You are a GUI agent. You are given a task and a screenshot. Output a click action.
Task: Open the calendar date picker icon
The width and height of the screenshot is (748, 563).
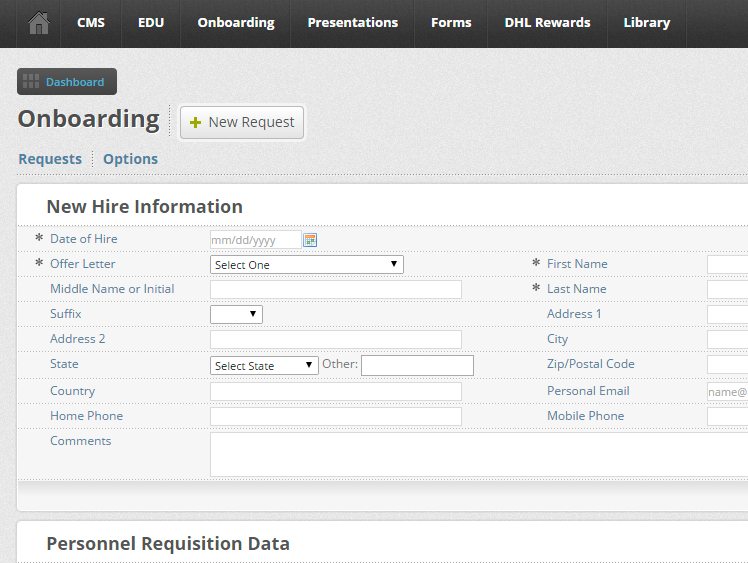tap(310, 240)
